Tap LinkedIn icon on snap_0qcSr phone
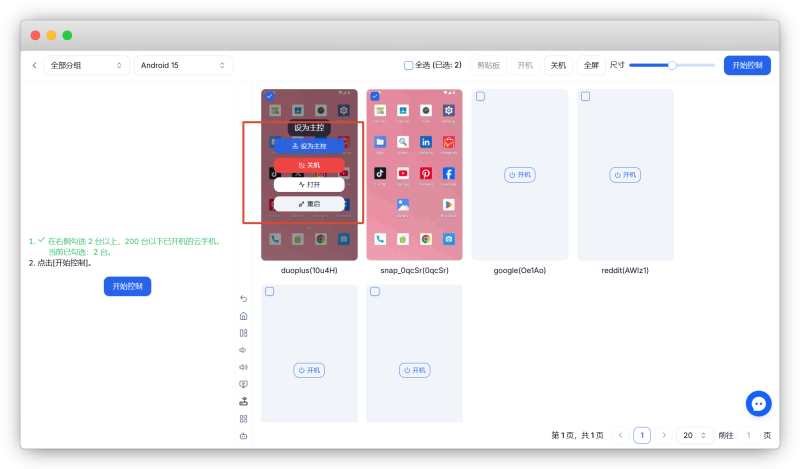 pyautogui.click(x=426, y=142)
